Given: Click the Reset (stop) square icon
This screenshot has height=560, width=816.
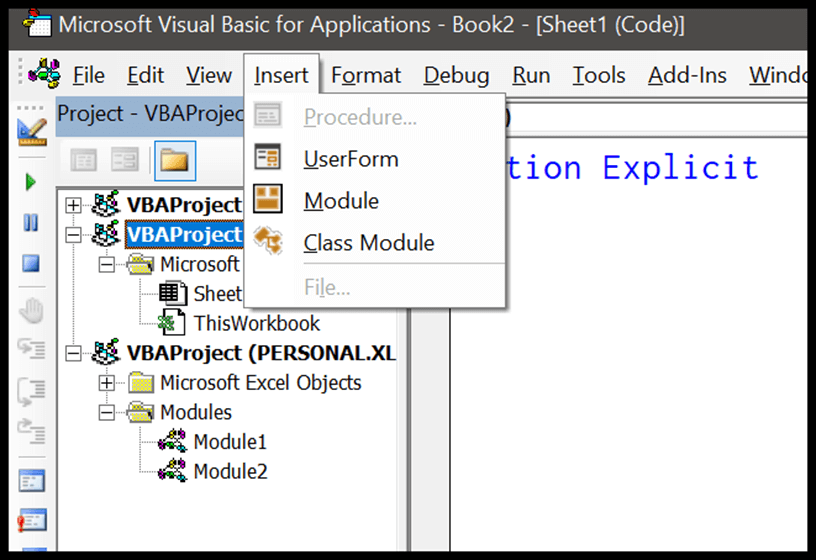Looking at the screenshot, I should point(31,264).
